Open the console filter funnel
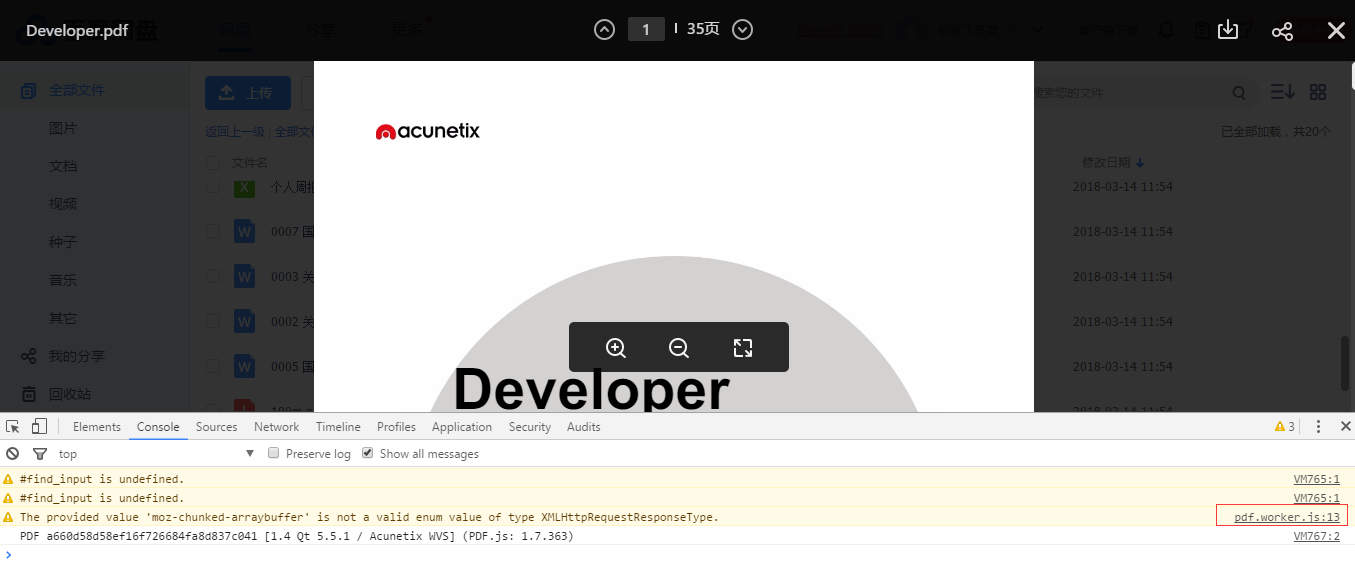Image resolution: width=1355 pixels, height=562 pixels. [x=39, y=454]
